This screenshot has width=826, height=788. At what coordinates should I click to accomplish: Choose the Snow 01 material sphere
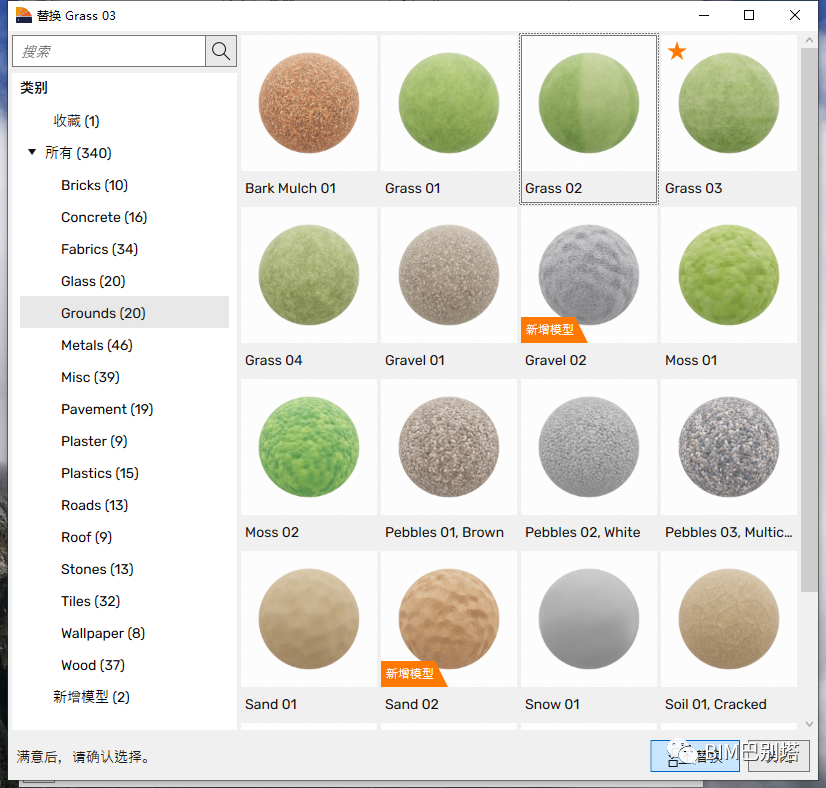[589, 619]
